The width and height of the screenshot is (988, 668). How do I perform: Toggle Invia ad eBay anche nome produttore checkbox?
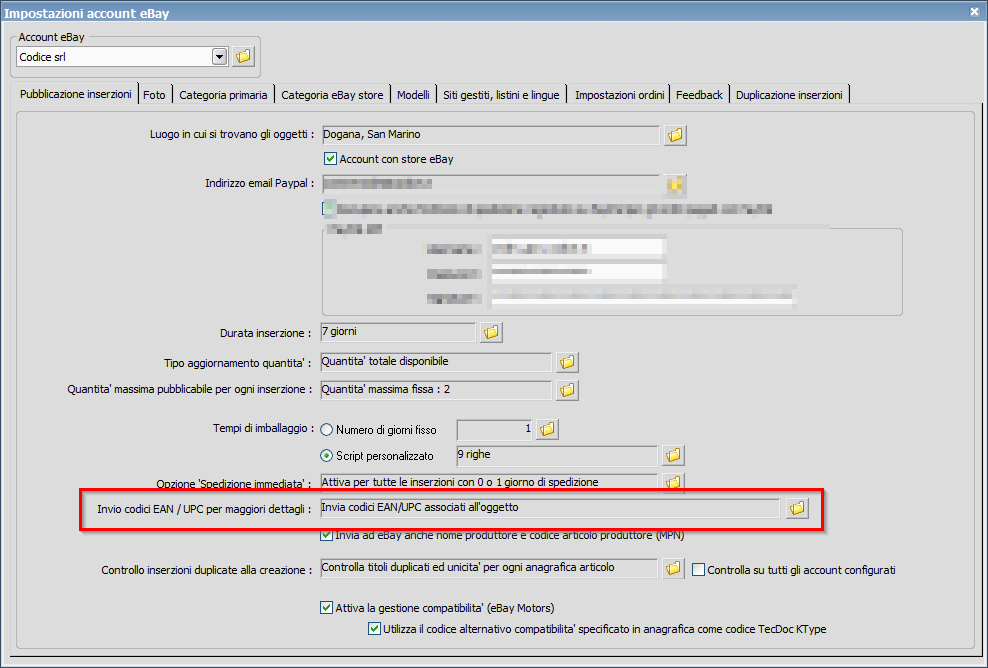click(x=326, y=535)
